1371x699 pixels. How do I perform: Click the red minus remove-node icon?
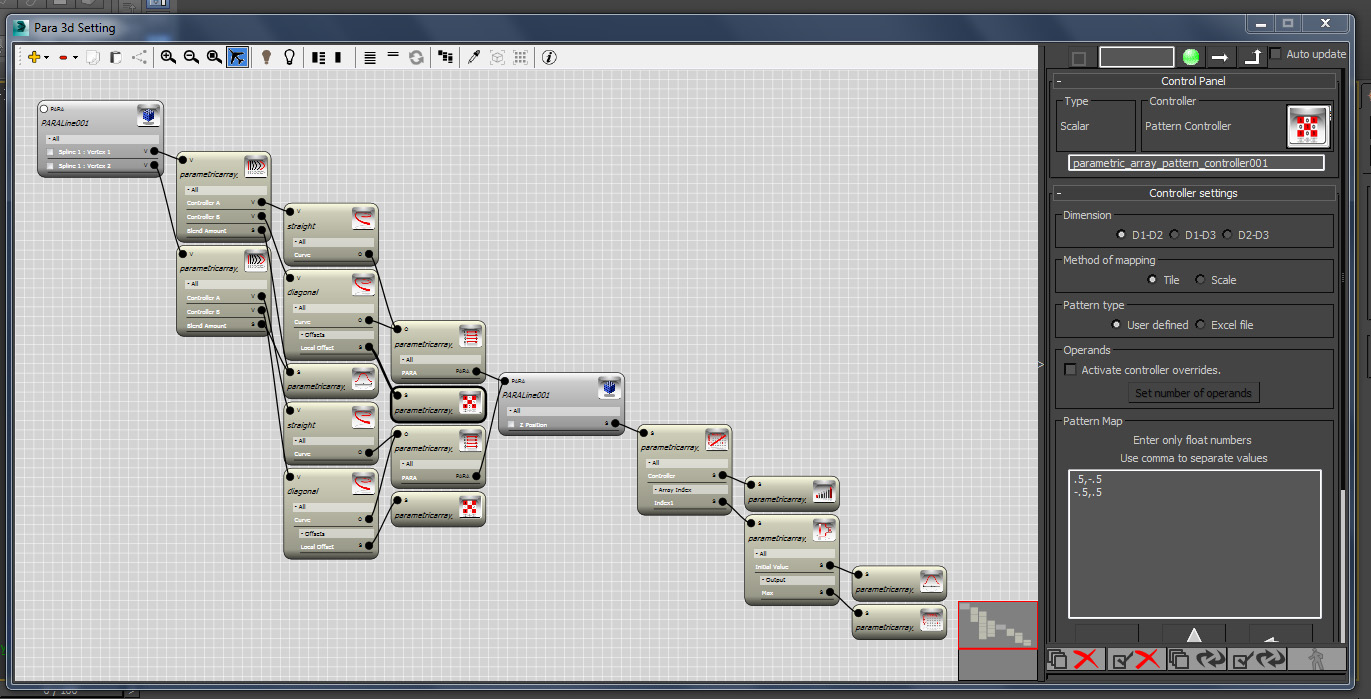(63, 58)
